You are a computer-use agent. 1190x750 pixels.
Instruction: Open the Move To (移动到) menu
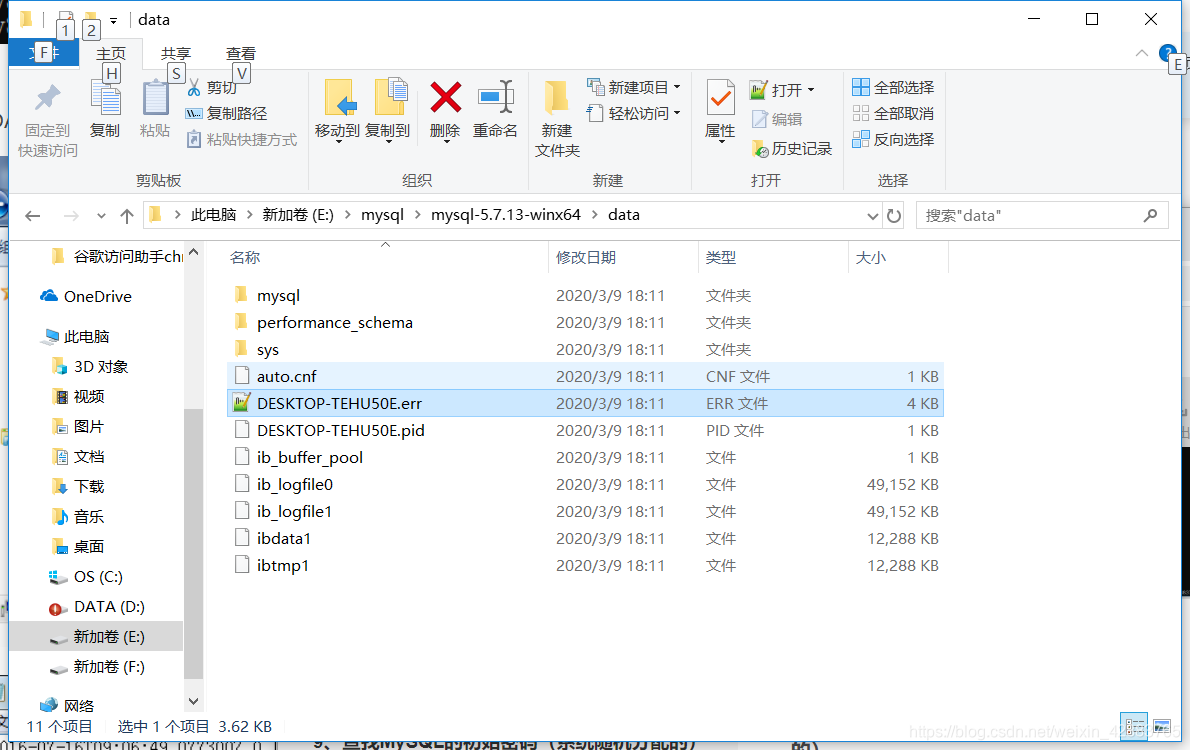coord(337,110)
